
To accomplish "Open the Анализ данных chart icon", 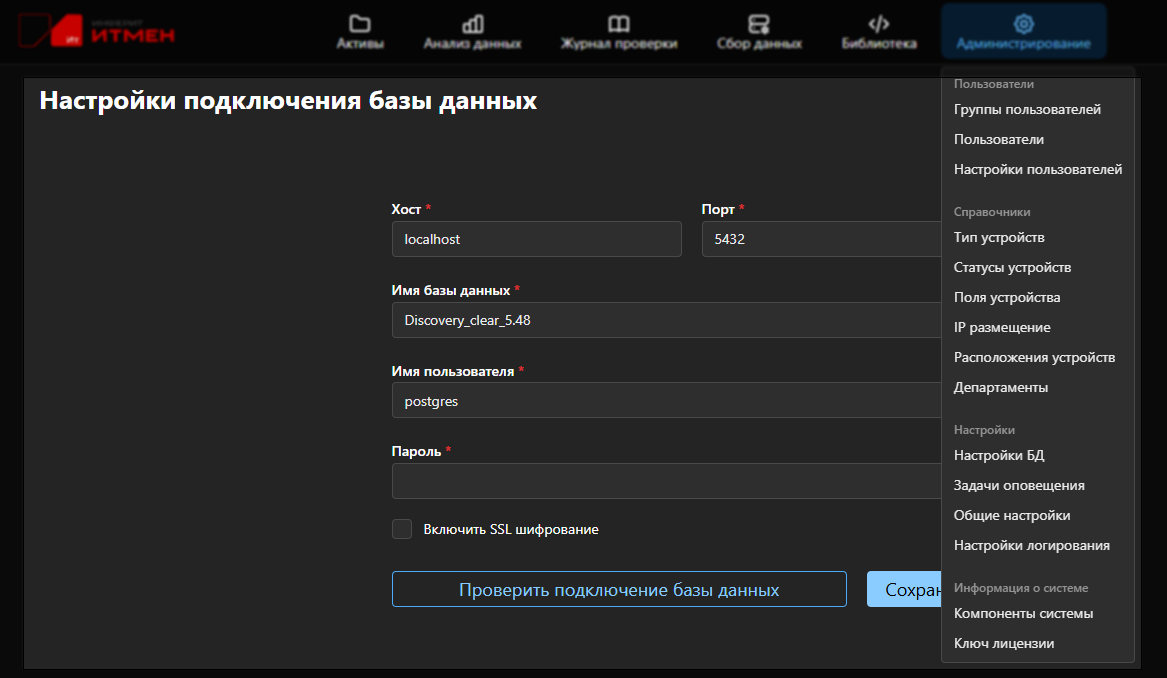I will tap(473, 24).
